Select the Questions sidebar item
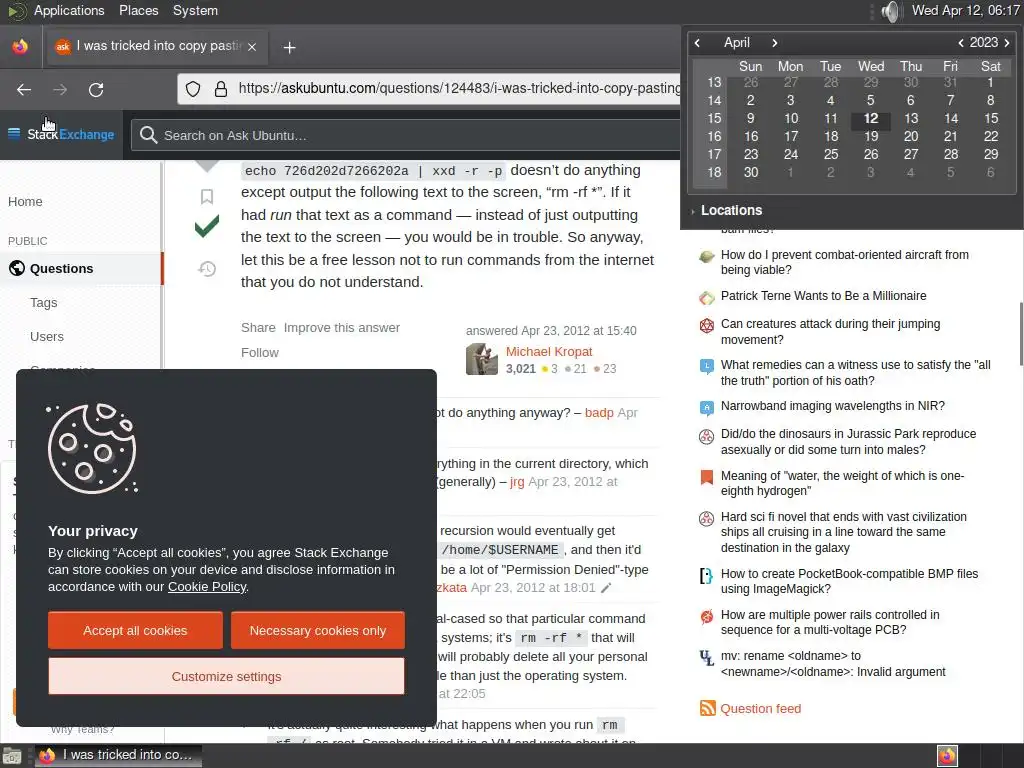The width and height of the screenshot is (1024, 768). pyautogui.click(x=81, y=268)
